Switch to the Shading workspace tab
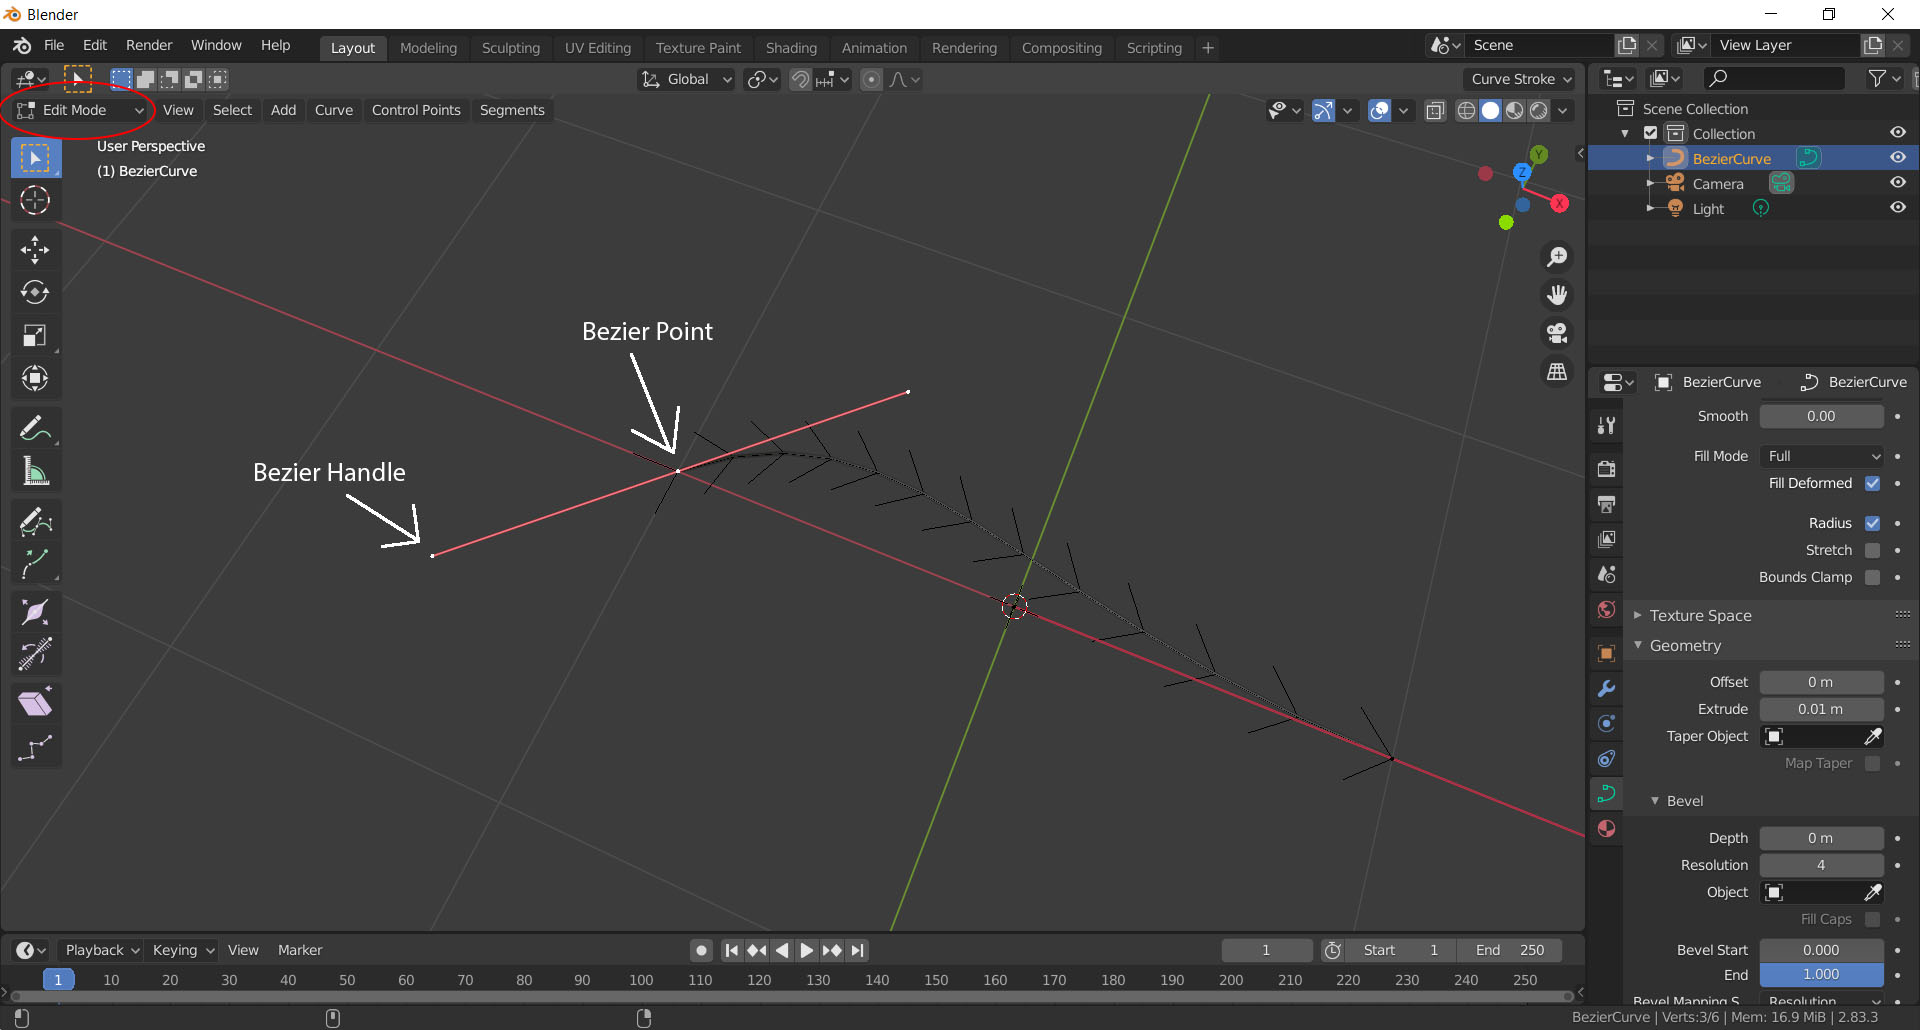1920x1030 pixels. [791, 47]
